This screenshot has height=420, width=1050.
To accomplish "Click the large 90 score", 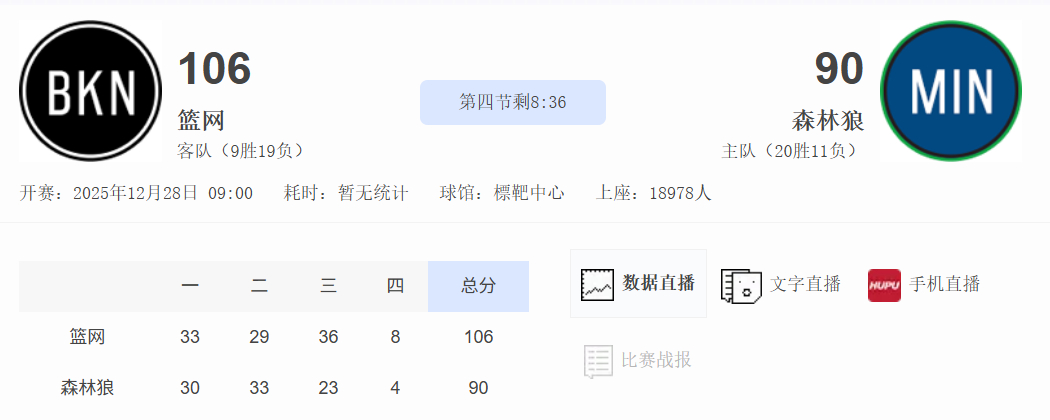I will [839, 68].
